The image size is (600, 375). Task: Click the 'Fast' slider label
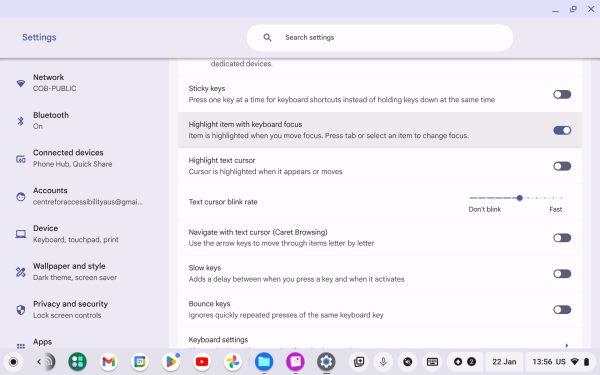556,209
